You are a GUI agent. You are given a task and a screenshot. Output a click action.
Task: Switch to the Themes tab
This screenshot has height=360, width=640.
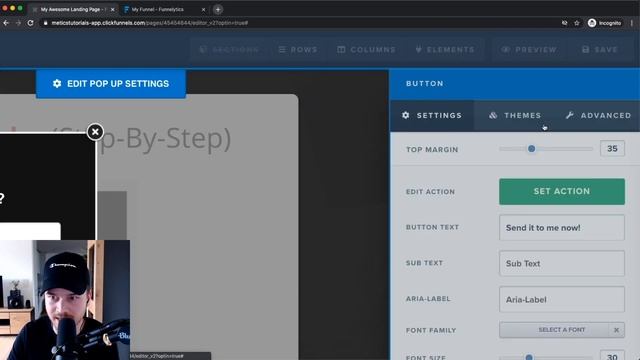(x=515, y=116)
